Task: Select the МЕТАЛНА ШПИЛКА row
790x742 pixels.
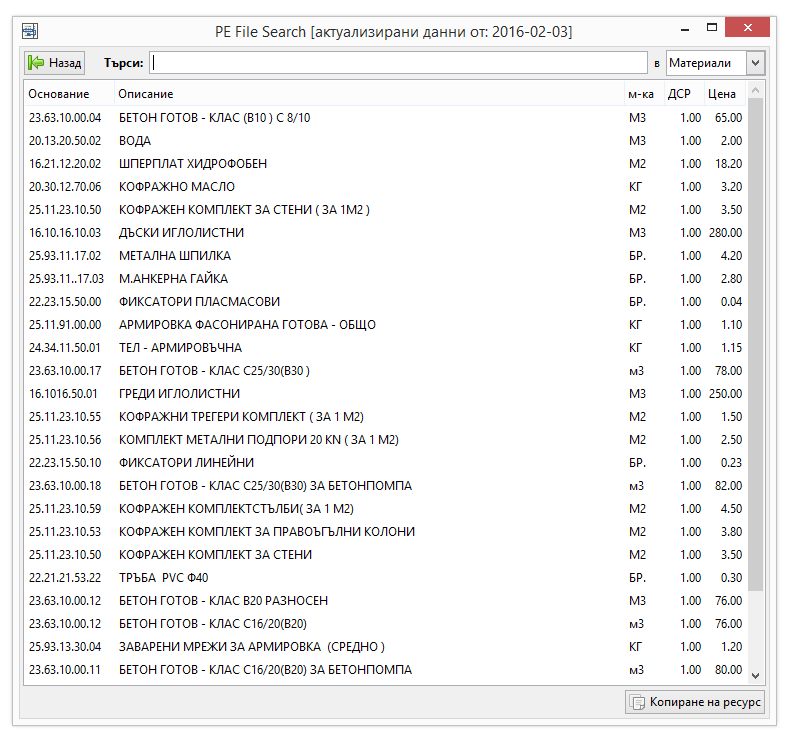Action: 385,256
